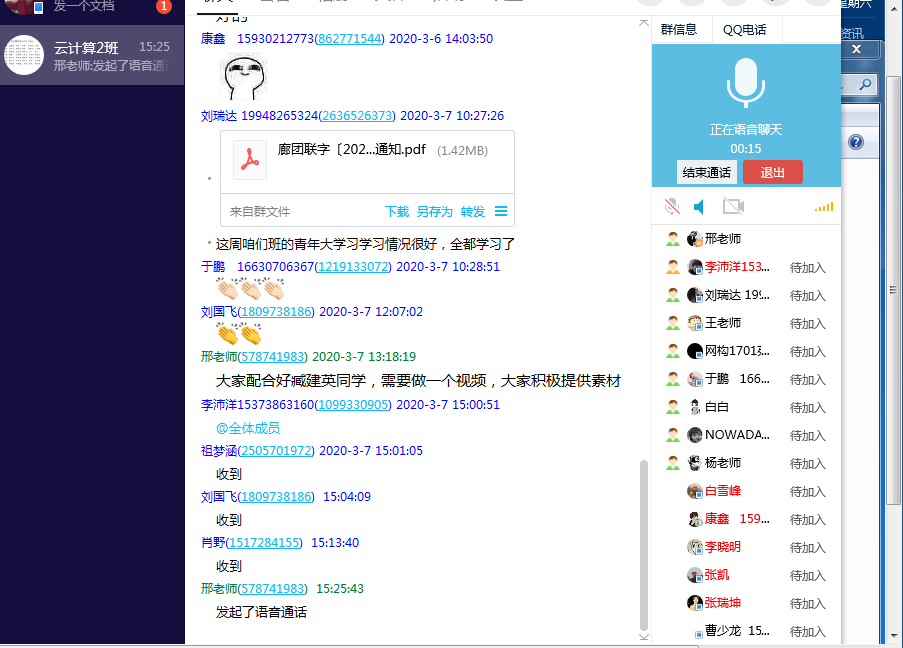
Task: Open the PDF file icon in chat
Action: tap(250, 160)
